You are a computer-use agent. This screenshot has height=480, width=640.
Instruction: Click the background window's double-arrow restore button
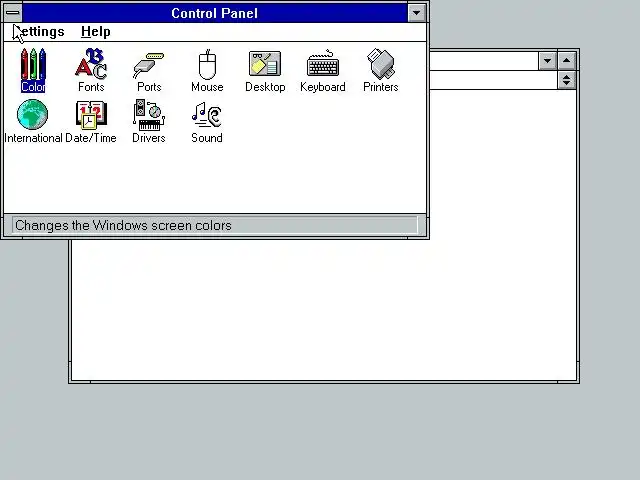pos(567,80)
